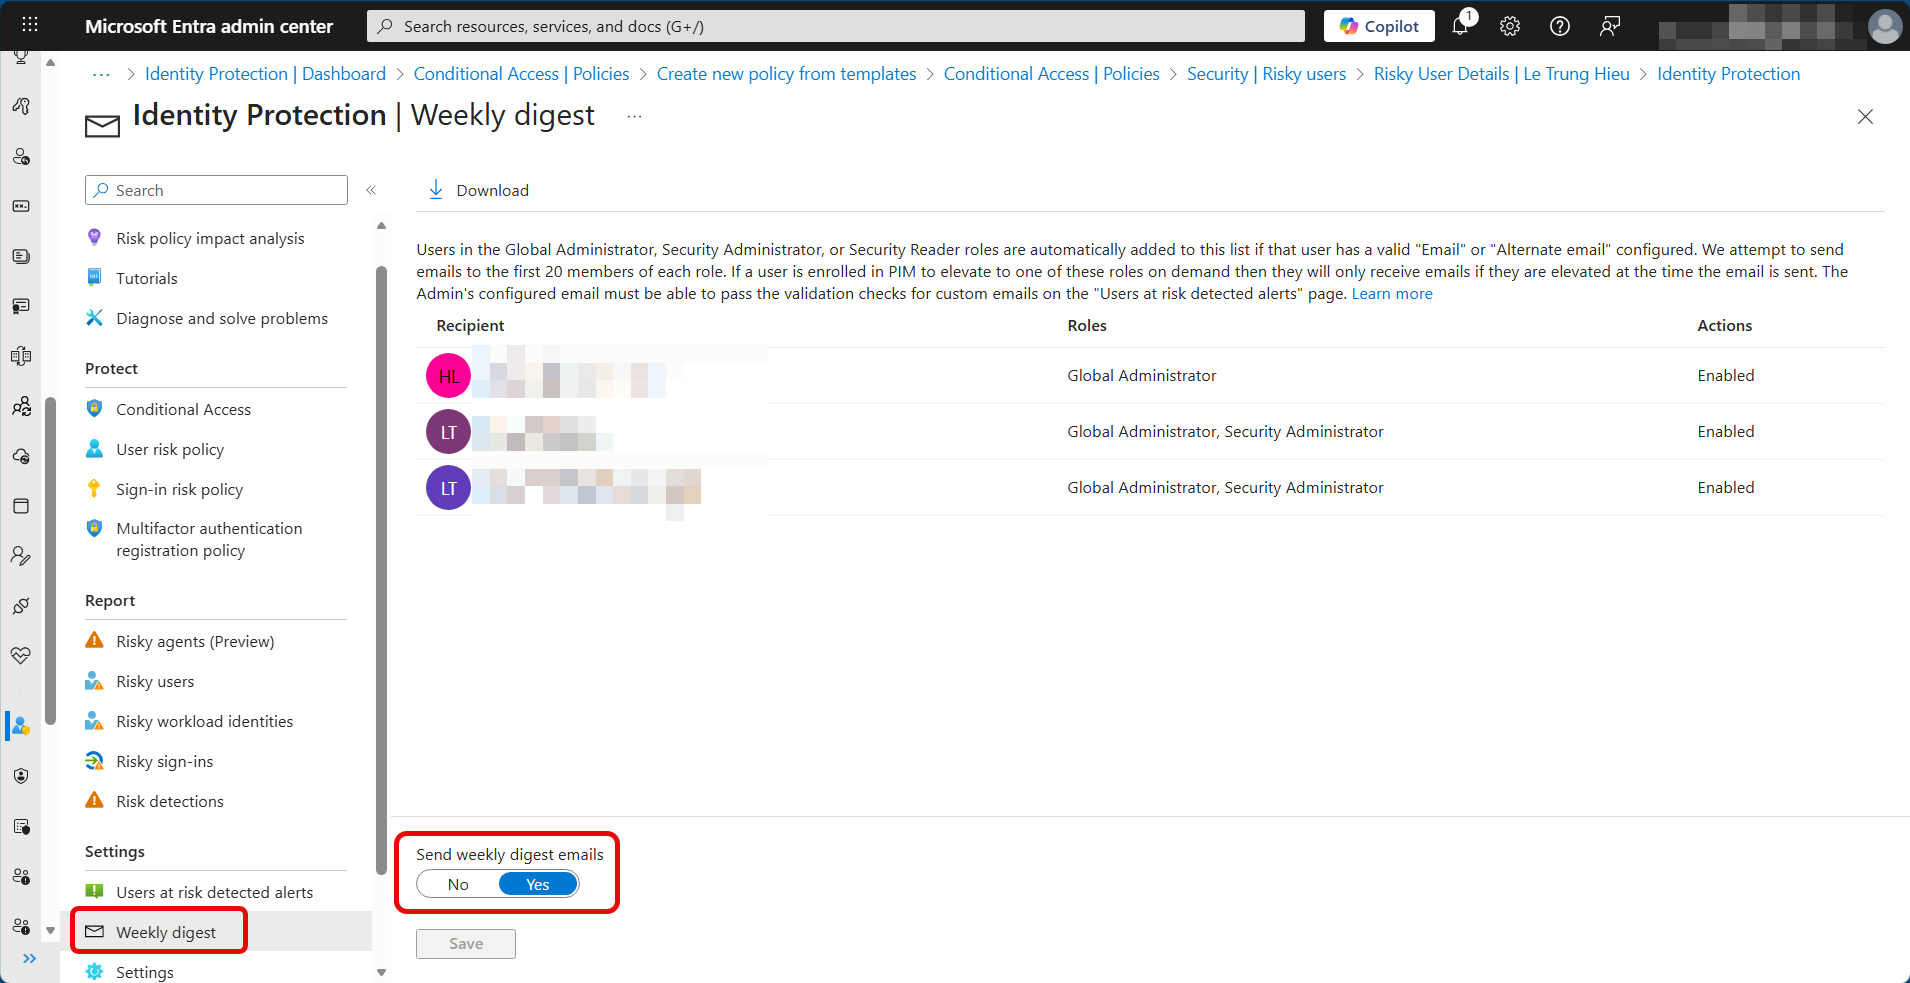This screenshot has height=983, width=1910.
Task: Click the HL recipient avatar
Action: pyautogui.click(x=448, y=376)
